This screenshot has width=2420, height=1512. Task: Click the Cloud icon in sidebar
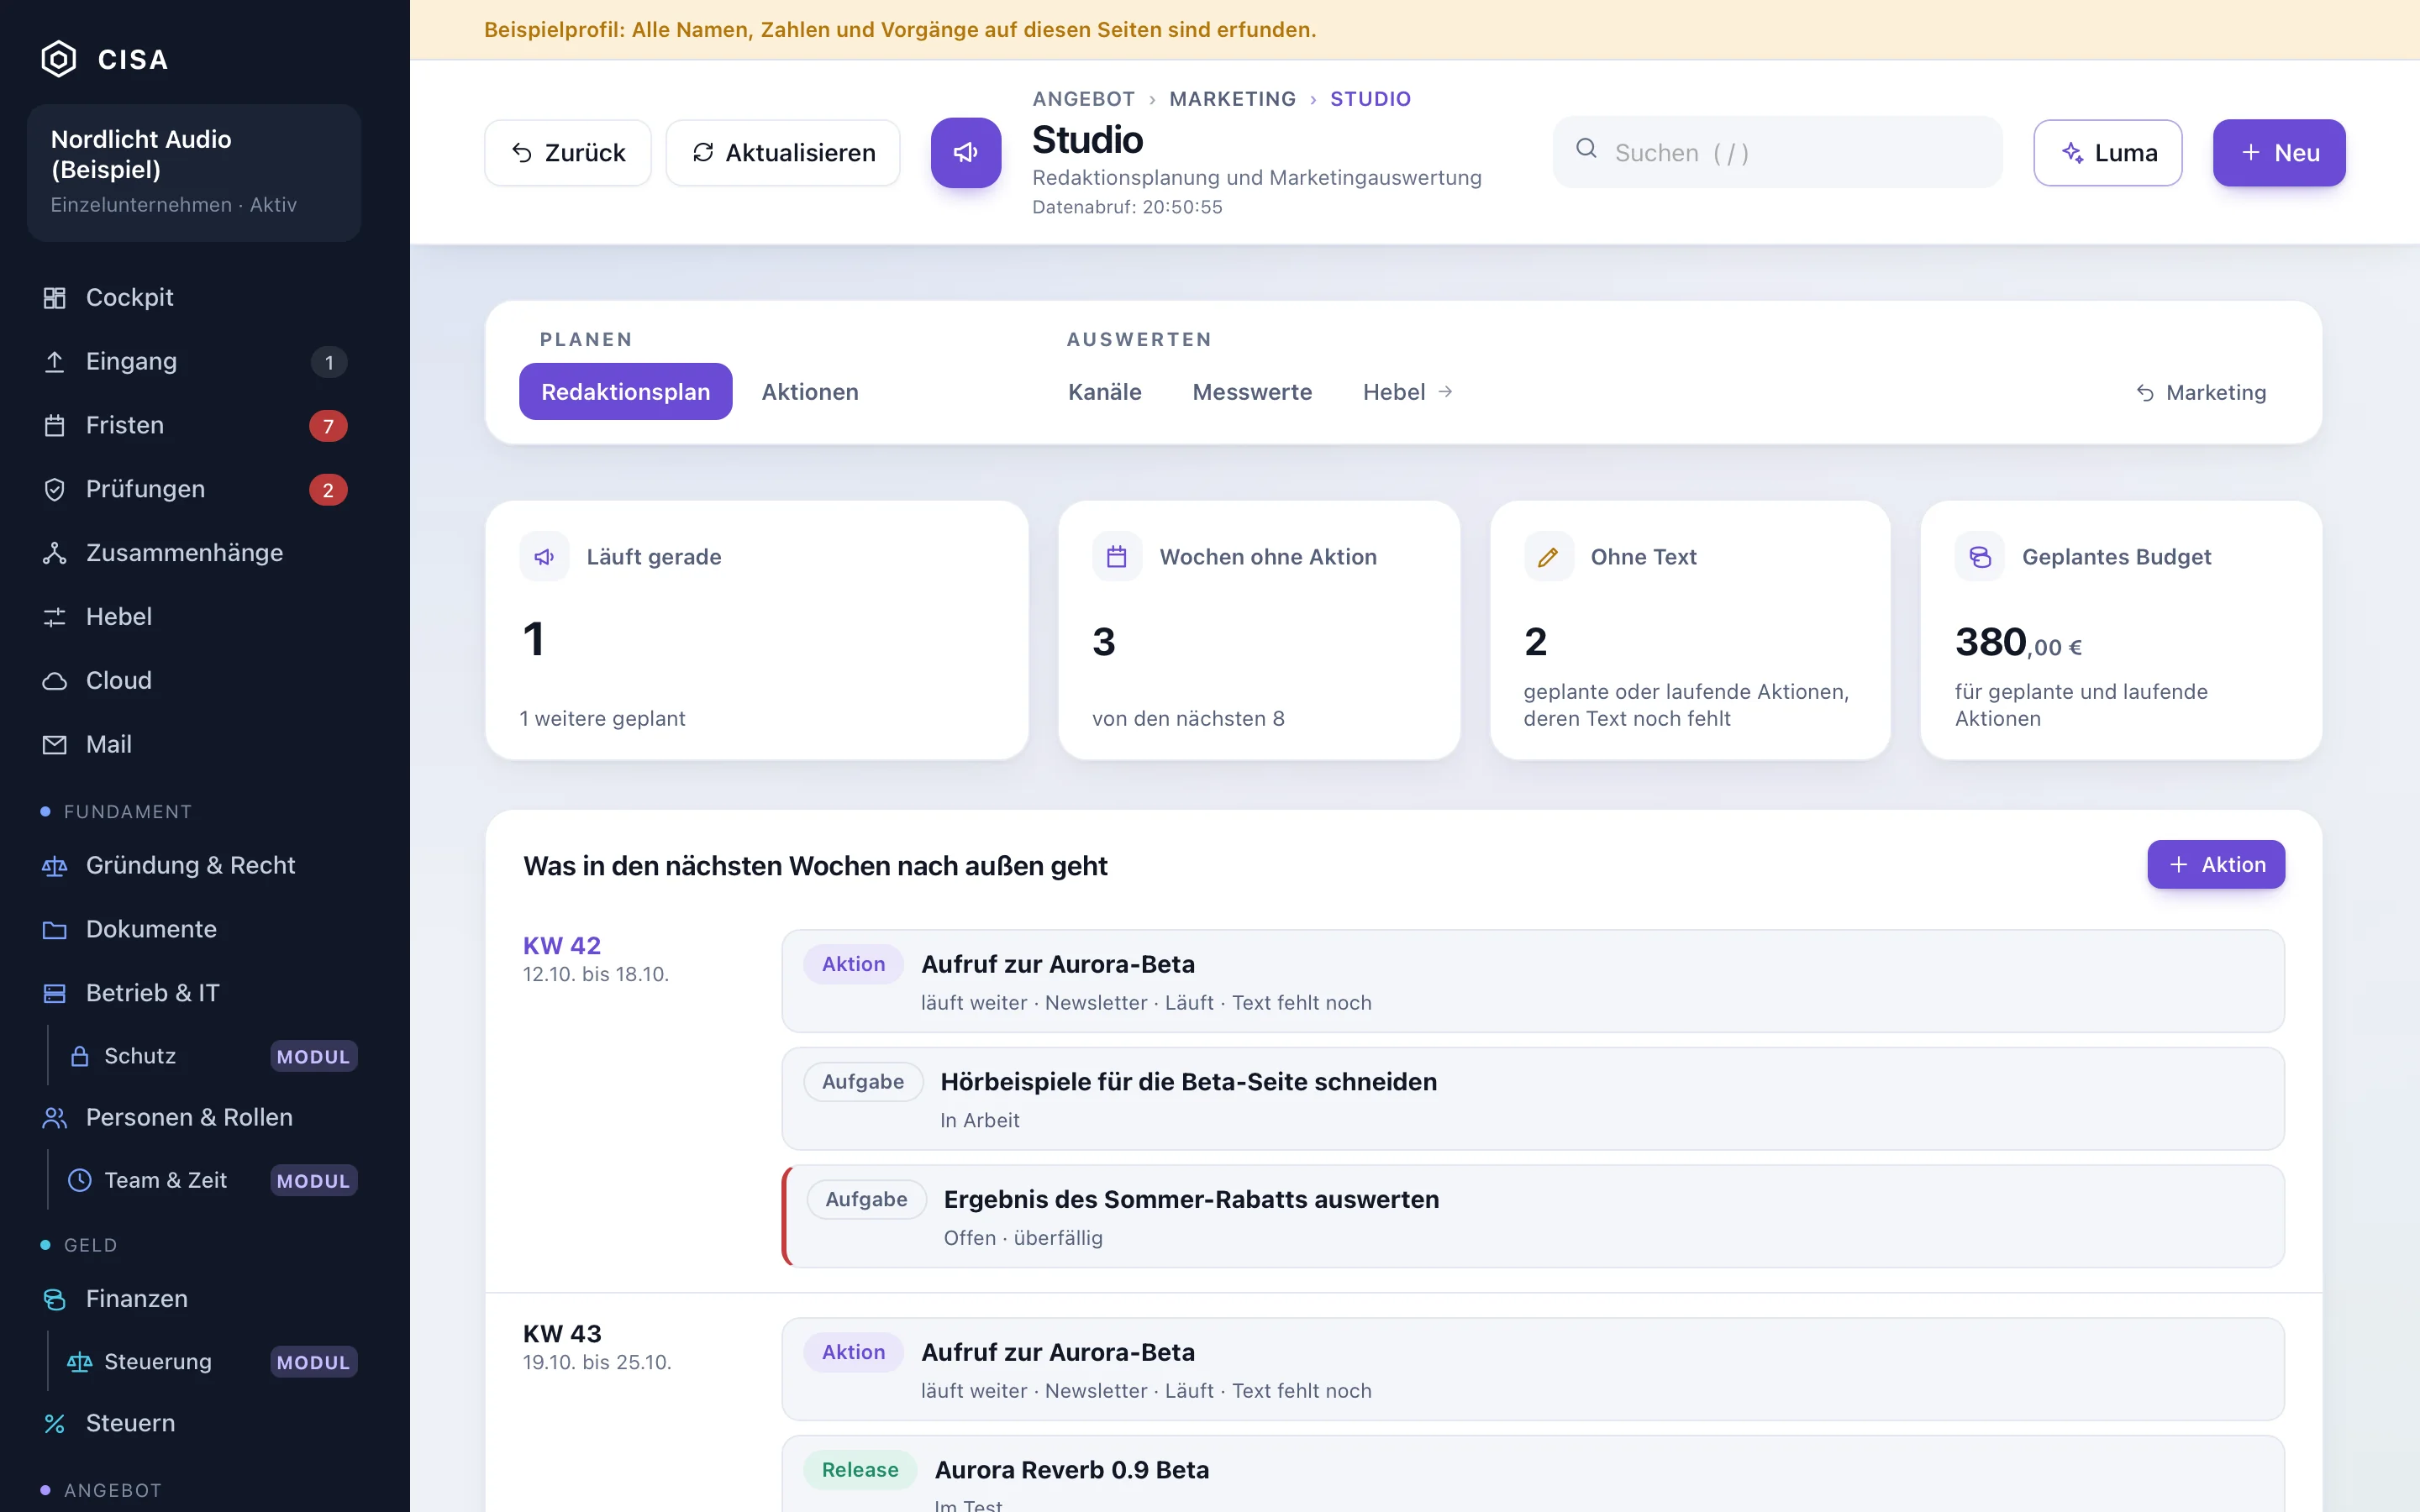[55, 681]
